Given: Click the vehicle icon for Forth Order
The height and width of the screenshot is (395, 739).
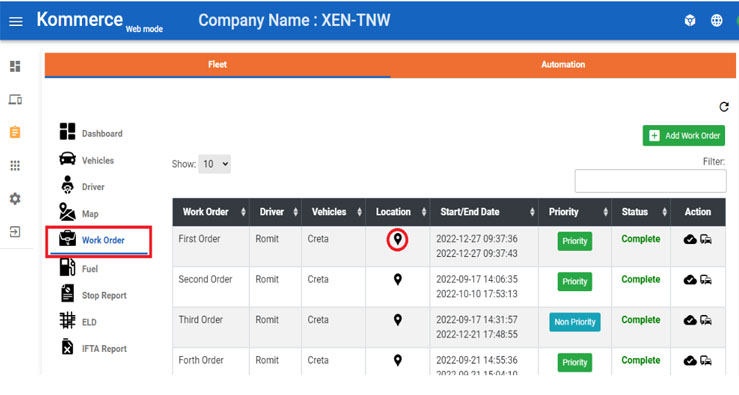Looking at the screenshot, I should pos(706,361).
